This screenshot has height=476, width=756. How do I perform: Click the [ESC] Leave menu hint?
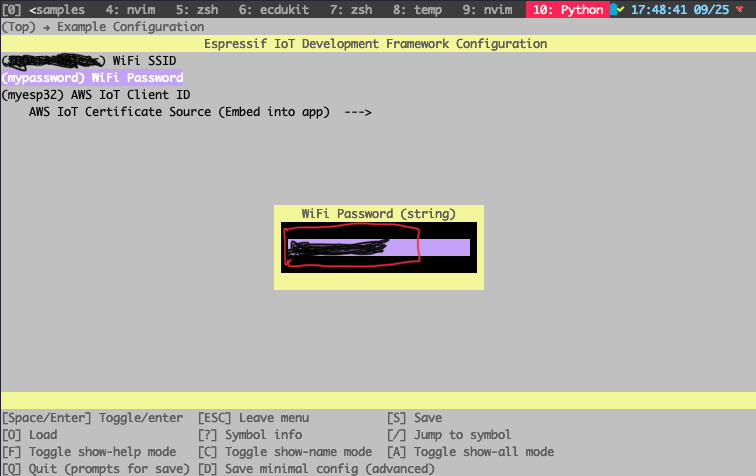254,418
